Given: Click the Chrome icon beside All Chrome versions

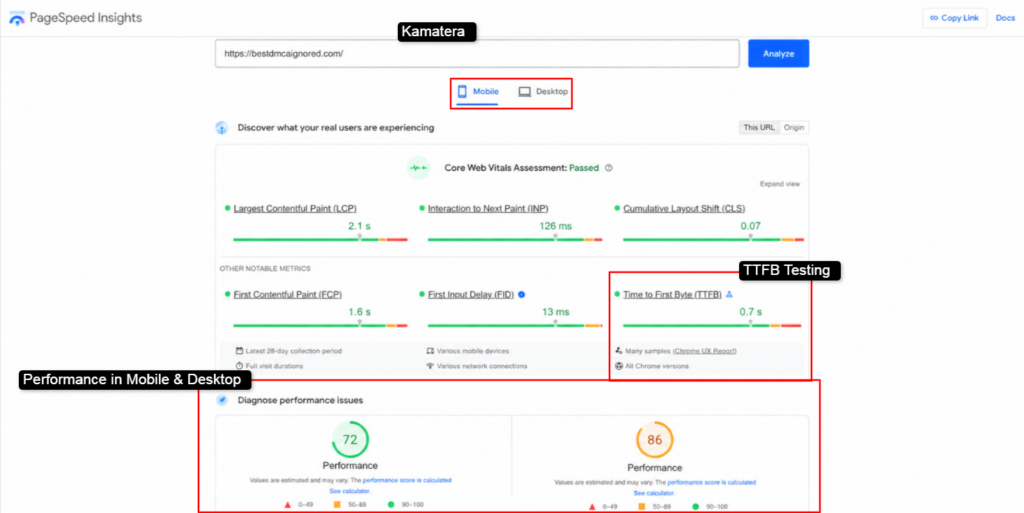Looking at the screenshot, I should point(618,366).
